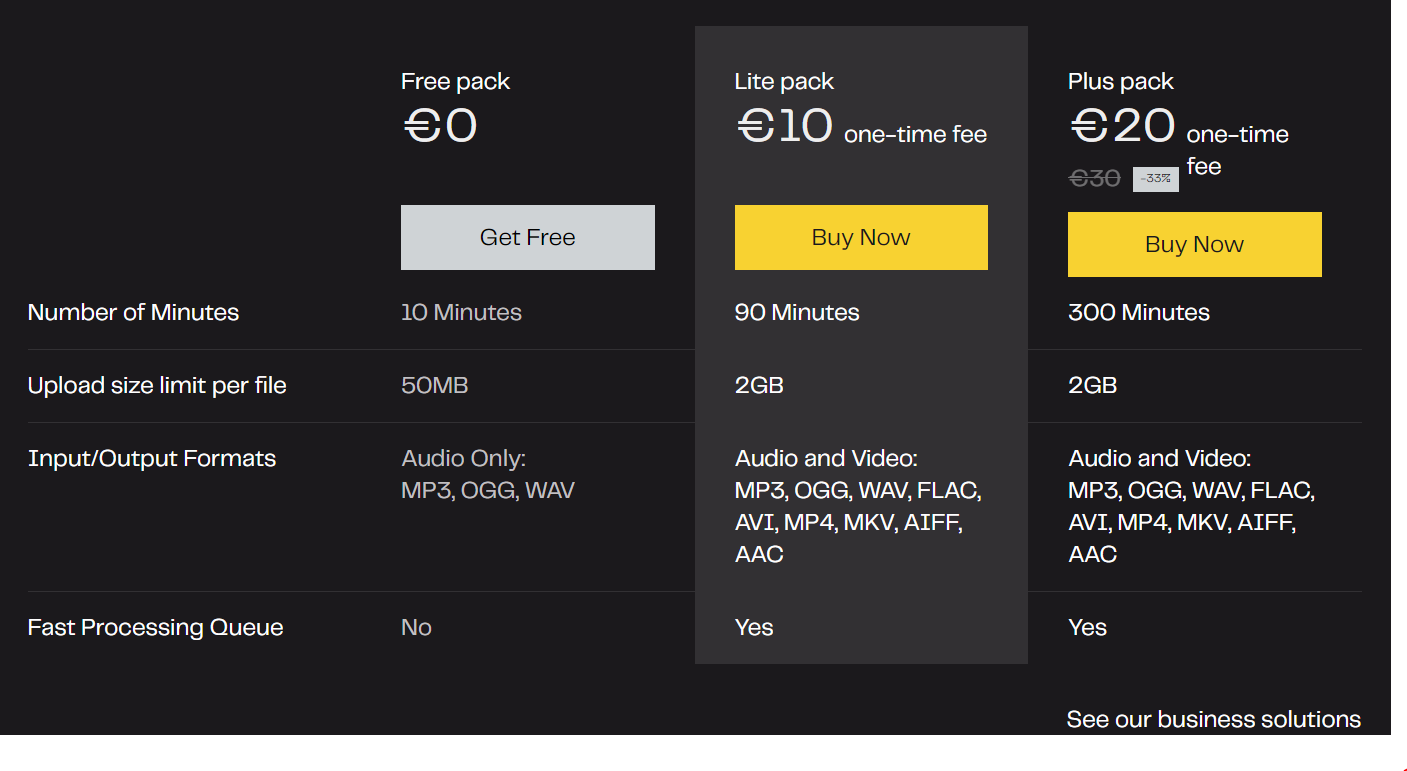Click the 300 Minutes value for the Plus pack

(1138, 312)
